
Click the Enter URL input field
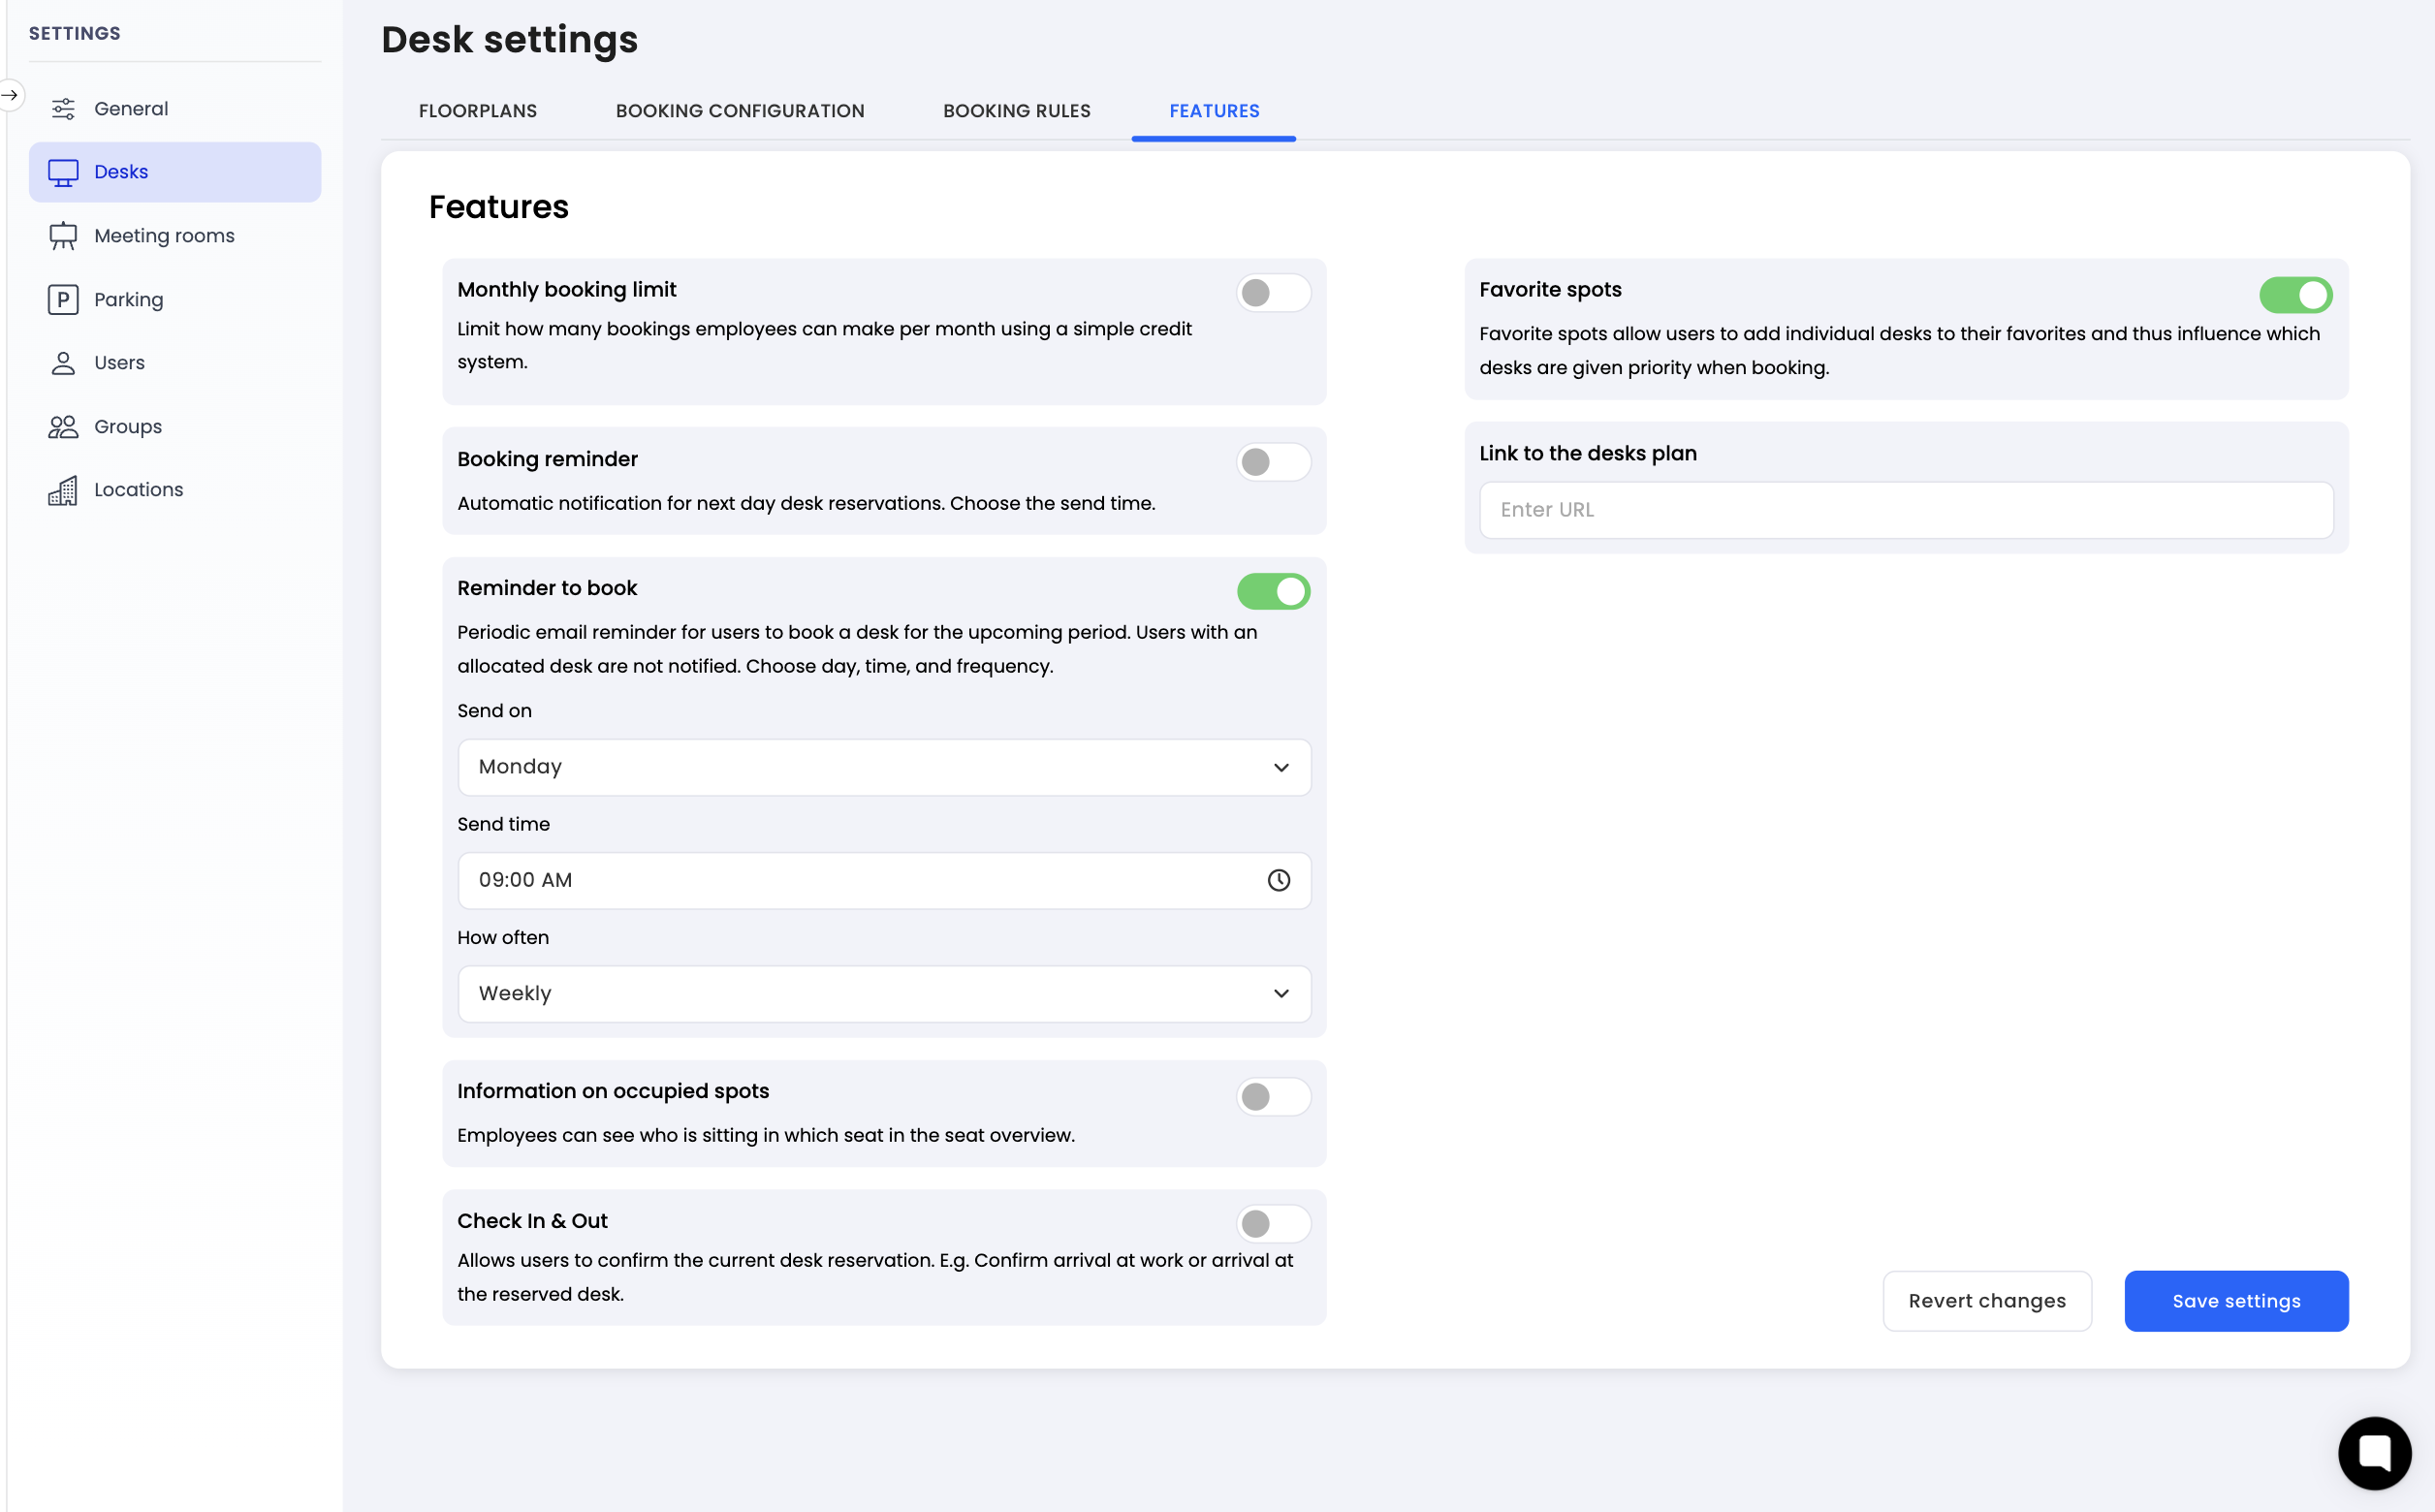(1905, 510)
